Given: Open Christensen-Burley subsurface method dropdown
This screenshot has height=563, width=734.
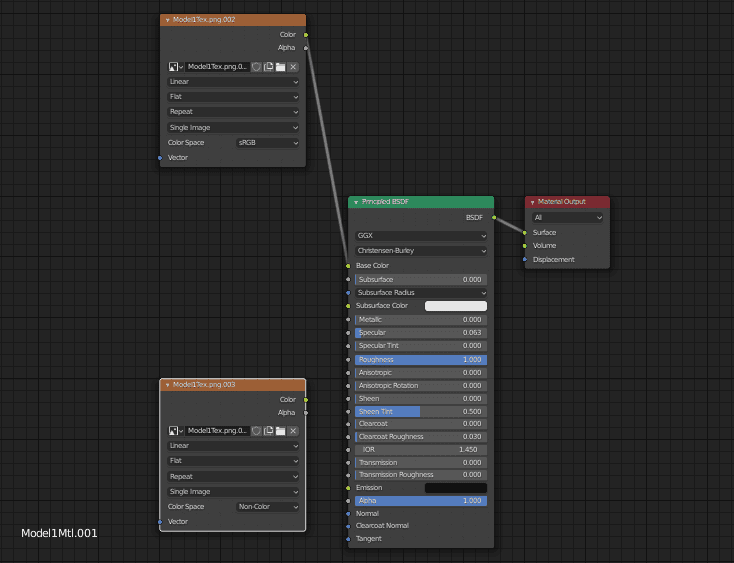Looking at the screenshot, I should click(x=421, y=251).
